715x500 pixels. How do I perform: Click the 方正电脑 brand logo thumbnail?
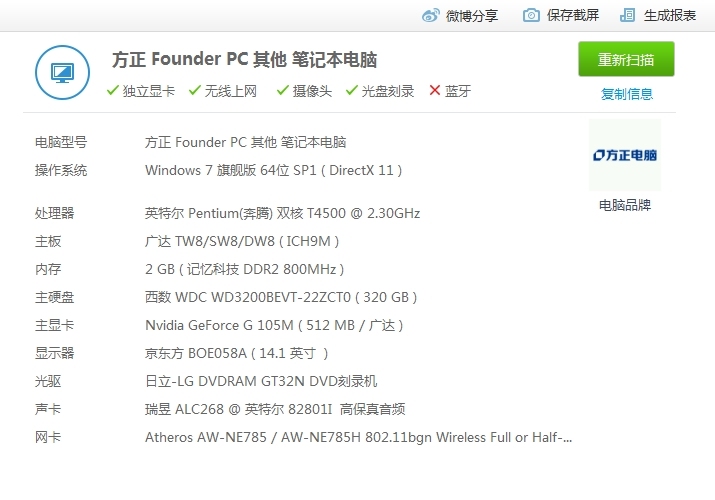[x=625, y=155]
